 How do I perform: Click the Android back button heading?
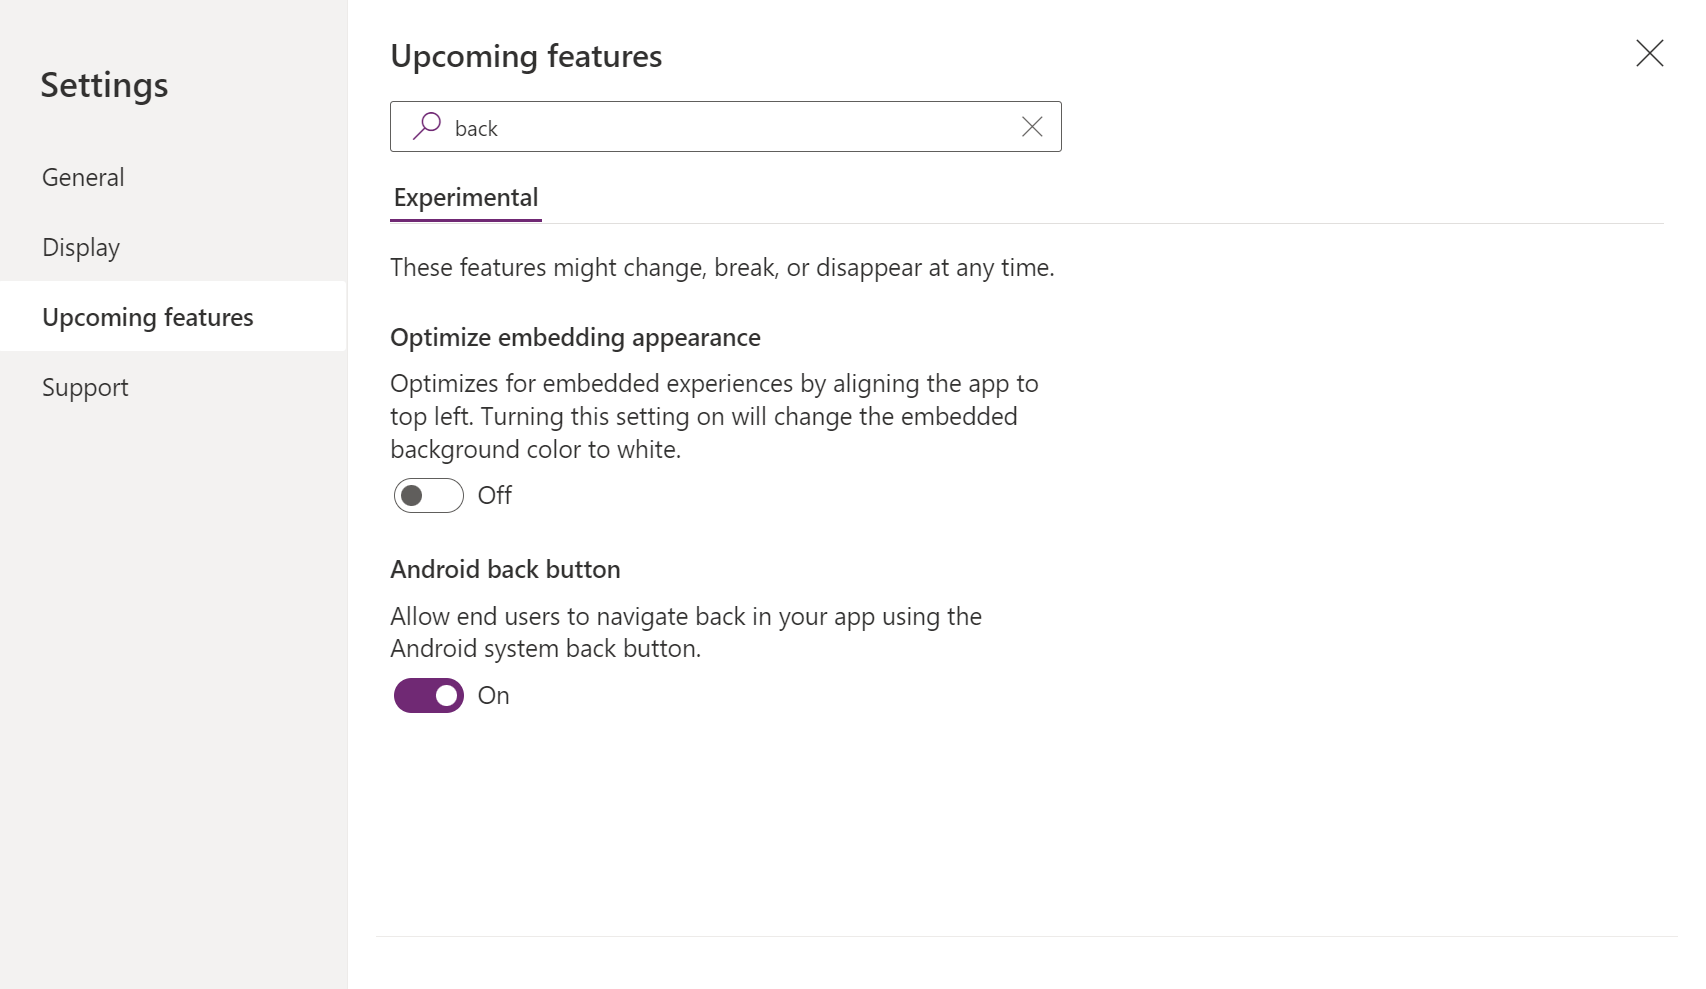pos(505,569)
